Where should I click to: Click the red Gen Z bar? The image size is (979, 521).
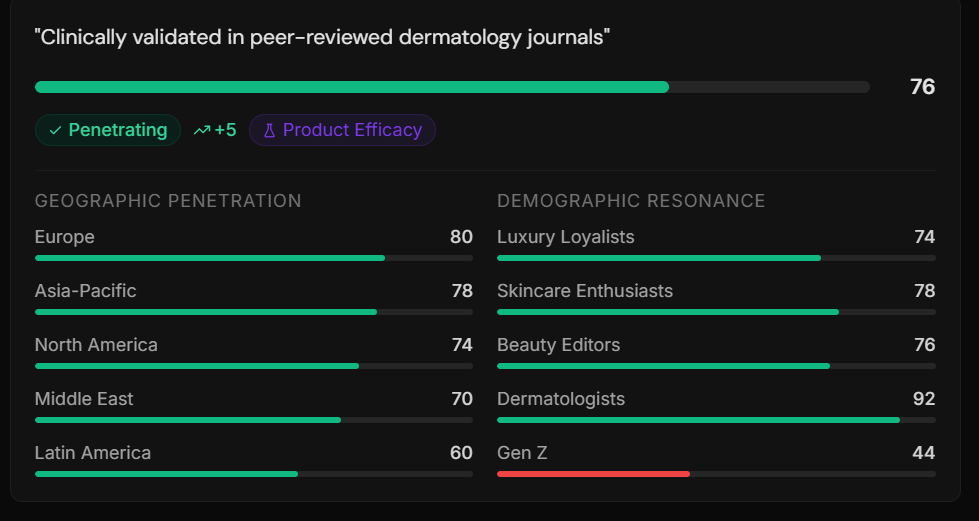point(593,474)
